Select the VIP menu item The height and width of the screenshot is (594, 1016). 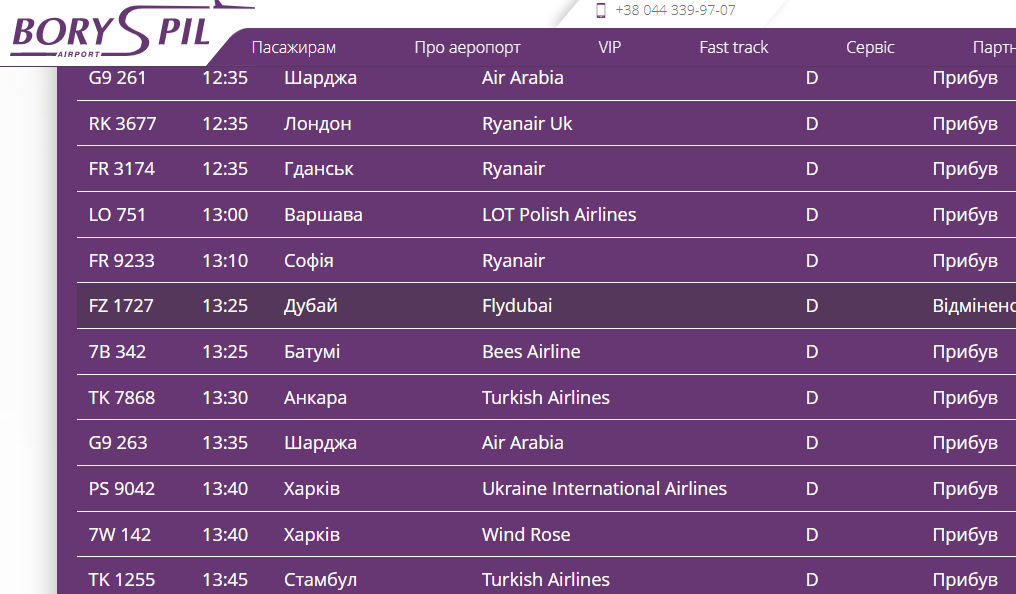[x=610, y=47]
